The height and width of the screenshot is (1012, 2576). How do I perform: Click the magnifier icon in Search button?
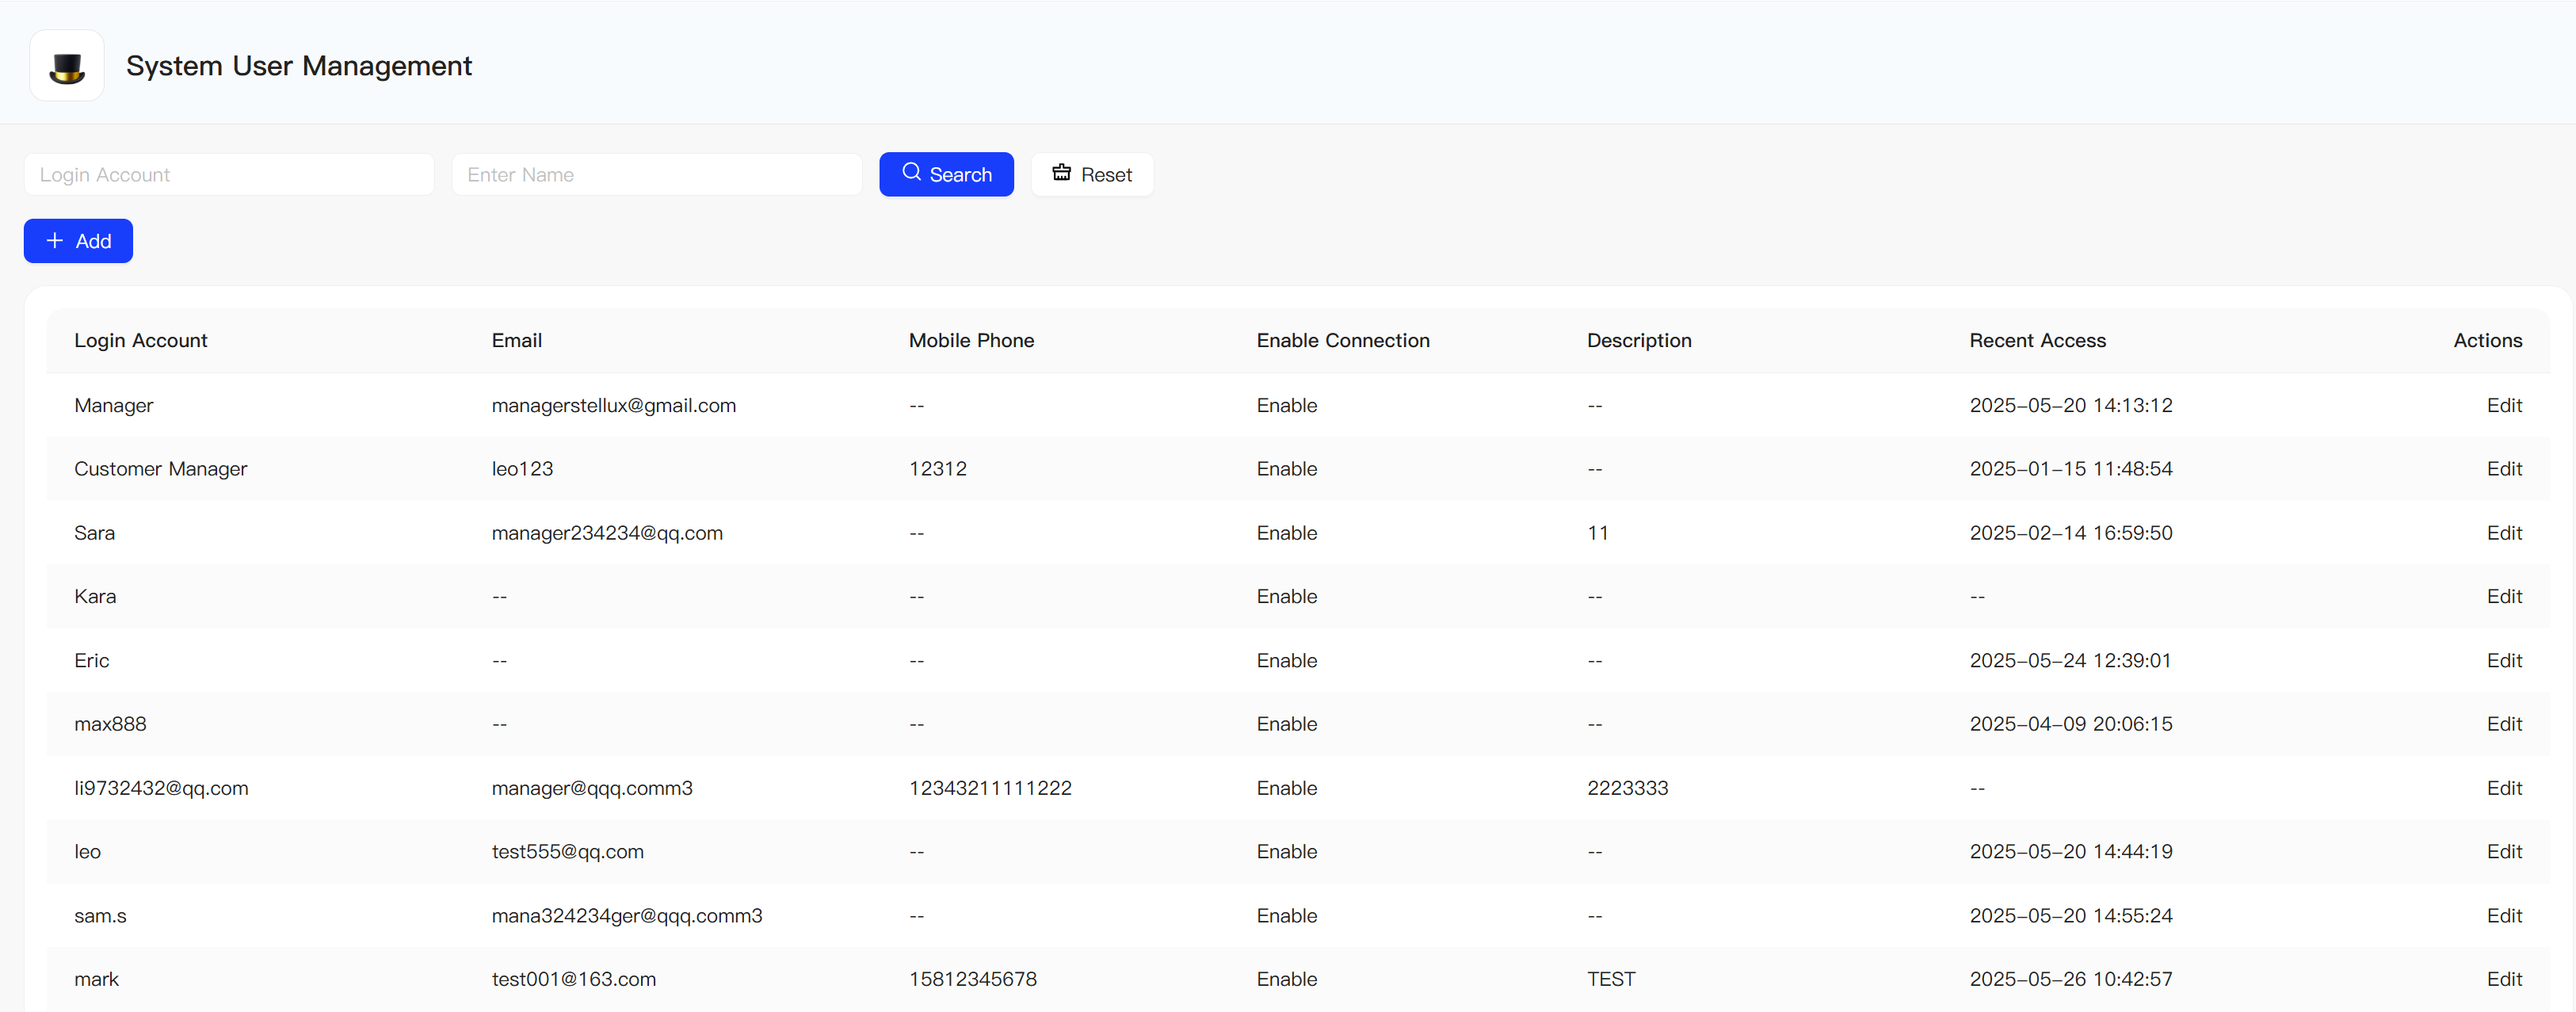coord(911,173)
